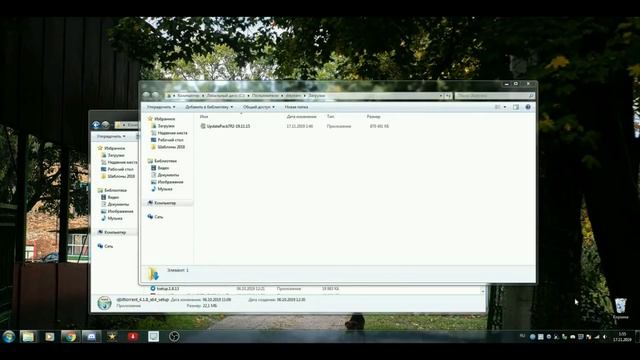
Task: Select Видео in rear window sidebar
Action: pyautogui.click(x=110, y=197)
